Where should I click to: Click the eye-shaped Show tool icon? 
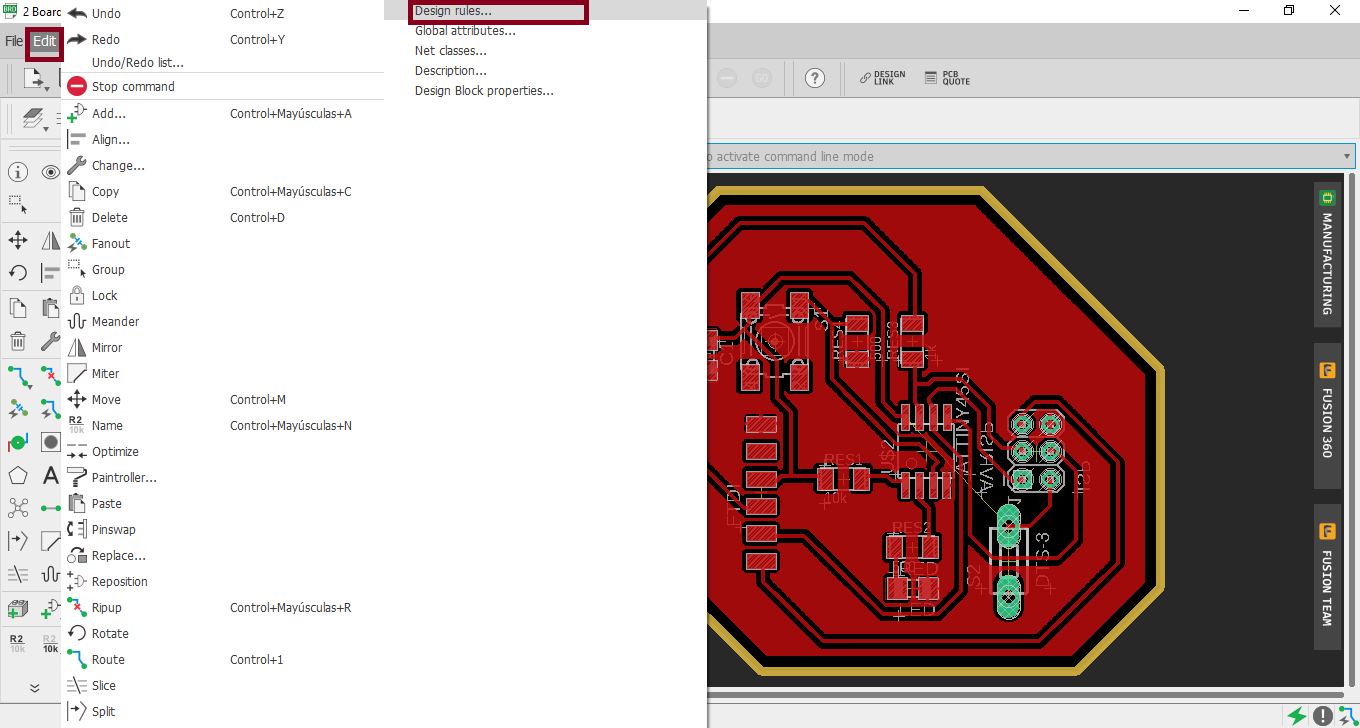coord(50,172)
